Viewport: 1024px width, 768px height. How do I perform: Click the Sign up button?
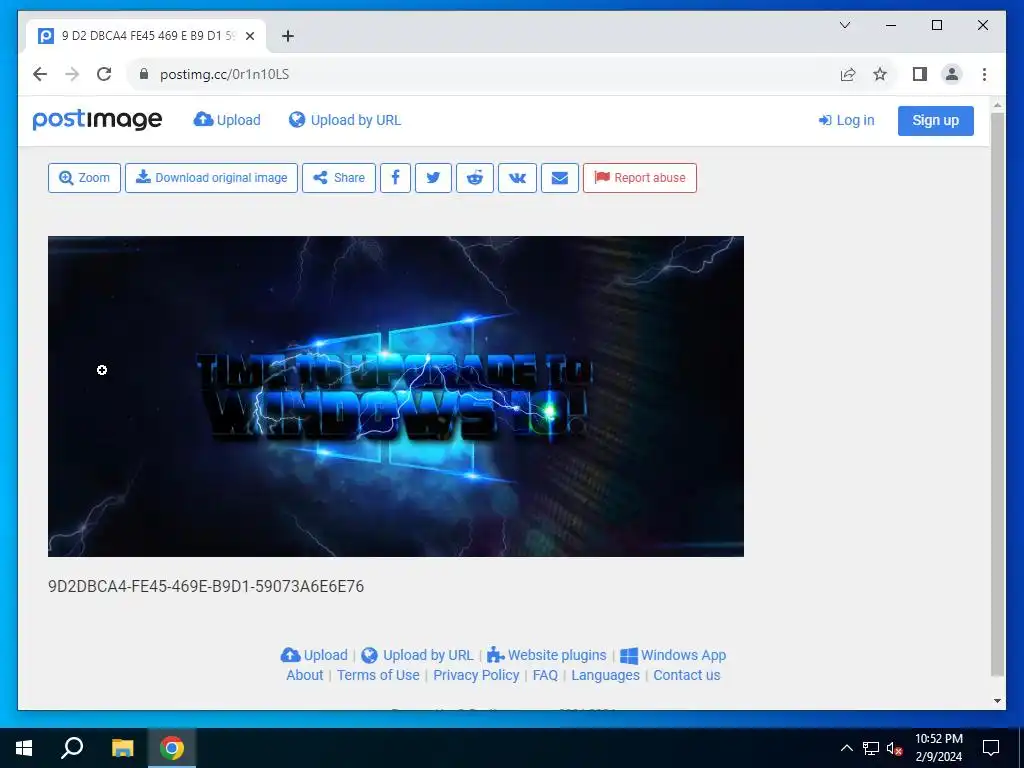pos(935,121)
